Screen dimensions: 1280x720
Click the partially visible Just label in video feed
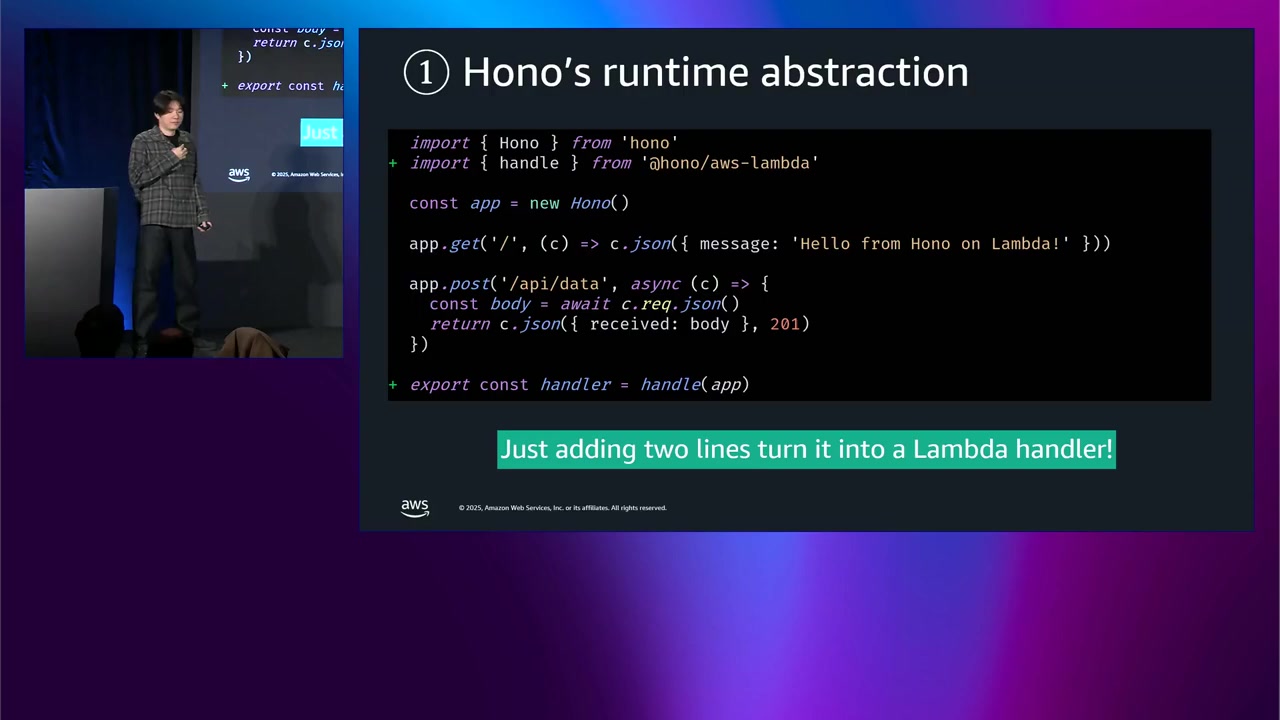tap(320, 131)
